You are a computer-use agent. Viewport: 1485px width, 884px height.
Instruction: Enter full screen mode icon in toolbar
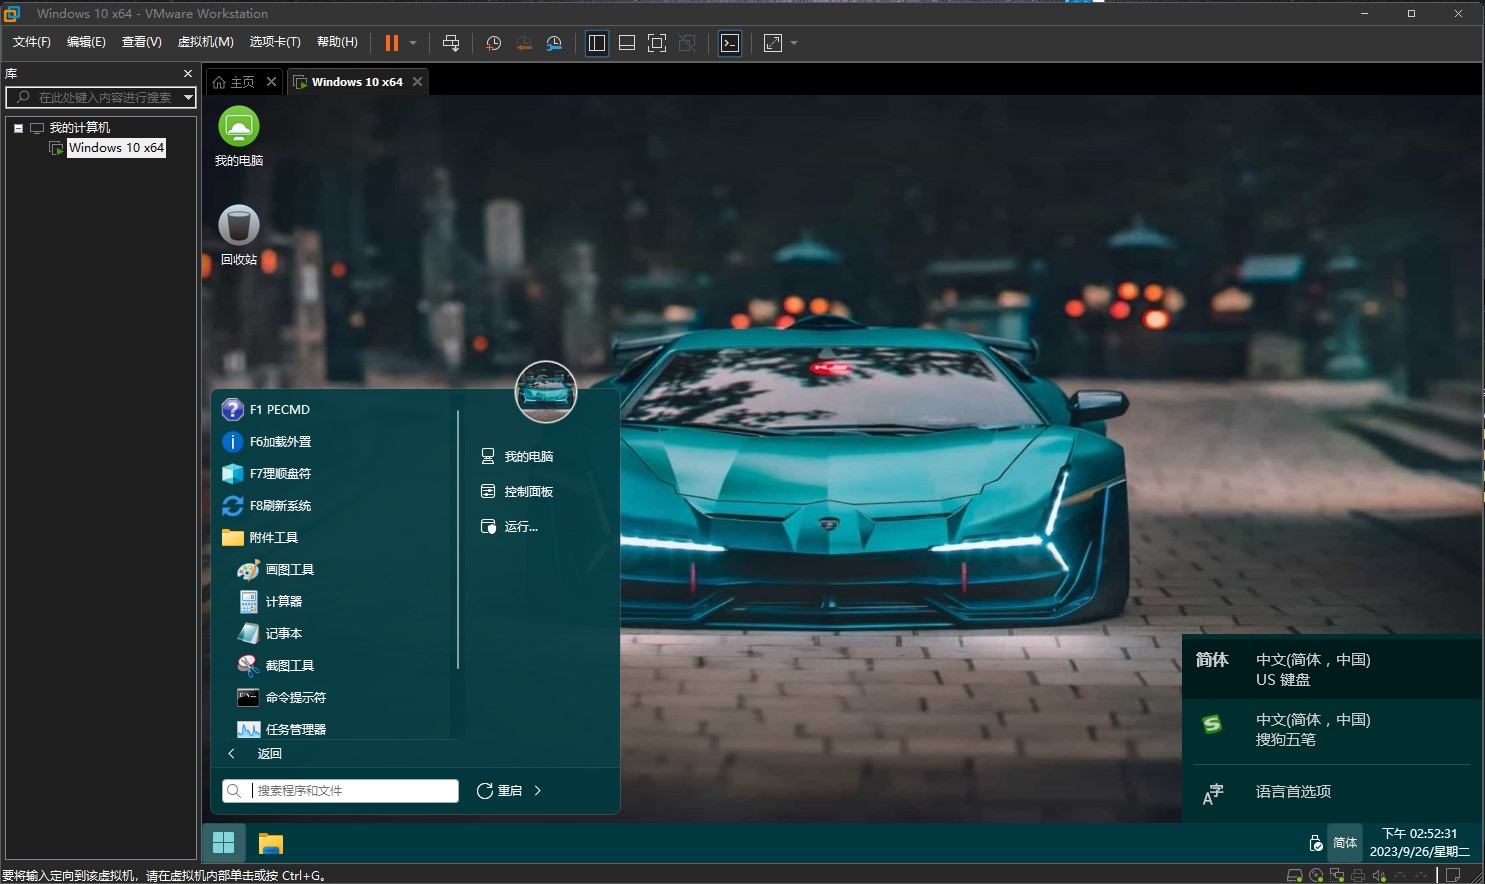(x=657, y=43)
